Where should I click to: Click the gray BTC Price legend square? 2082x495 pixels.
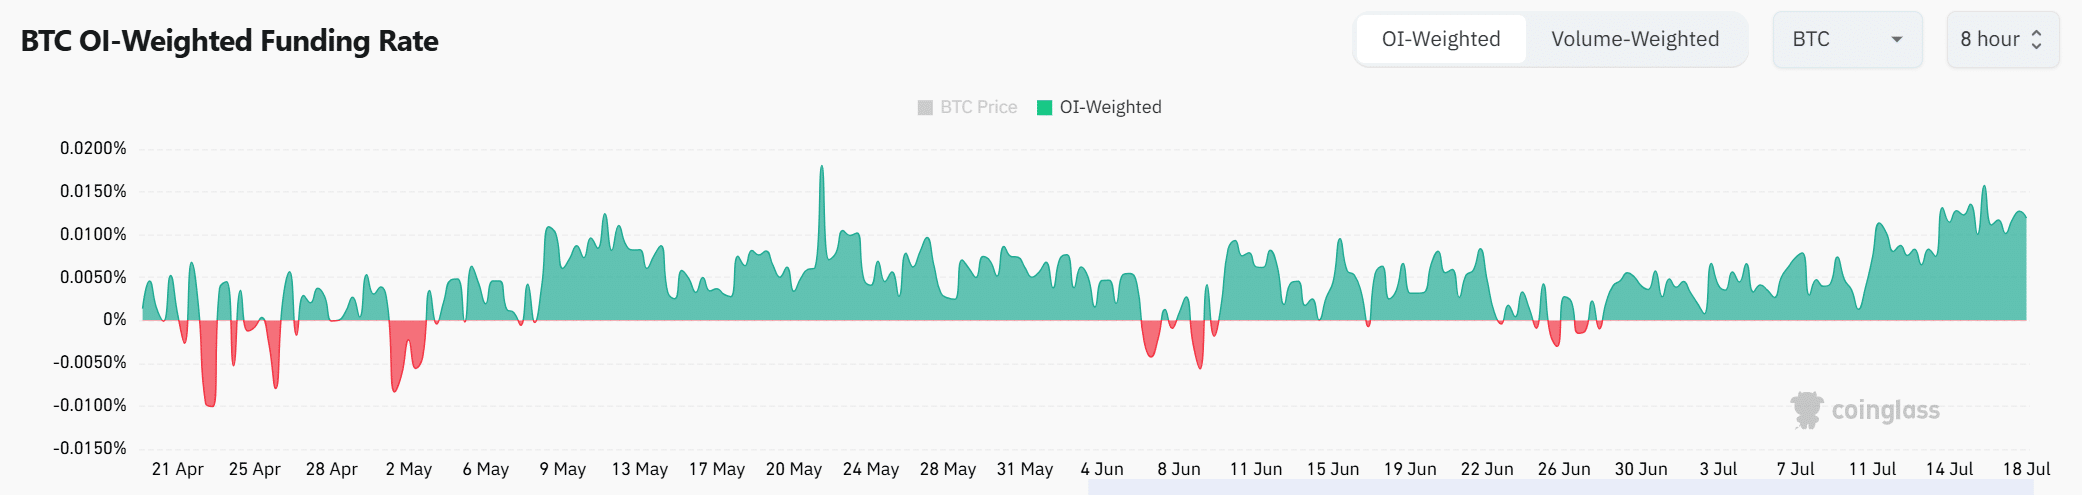[x=925, y=108]
